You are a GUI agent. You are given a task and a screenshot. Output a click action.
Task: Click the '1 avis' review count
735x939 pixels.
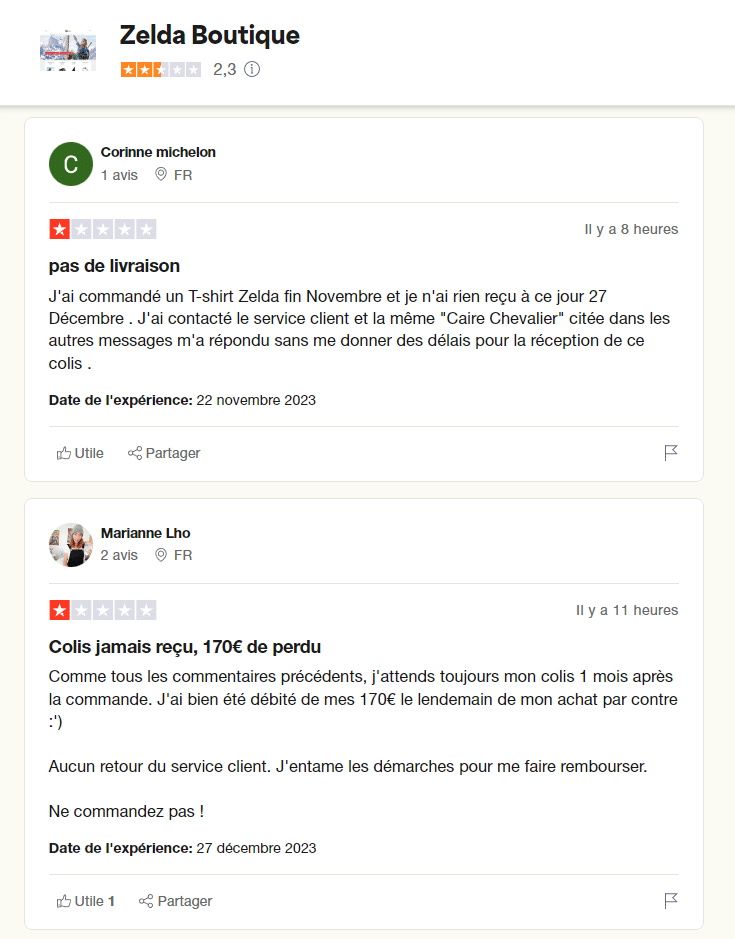pos(119,175)
